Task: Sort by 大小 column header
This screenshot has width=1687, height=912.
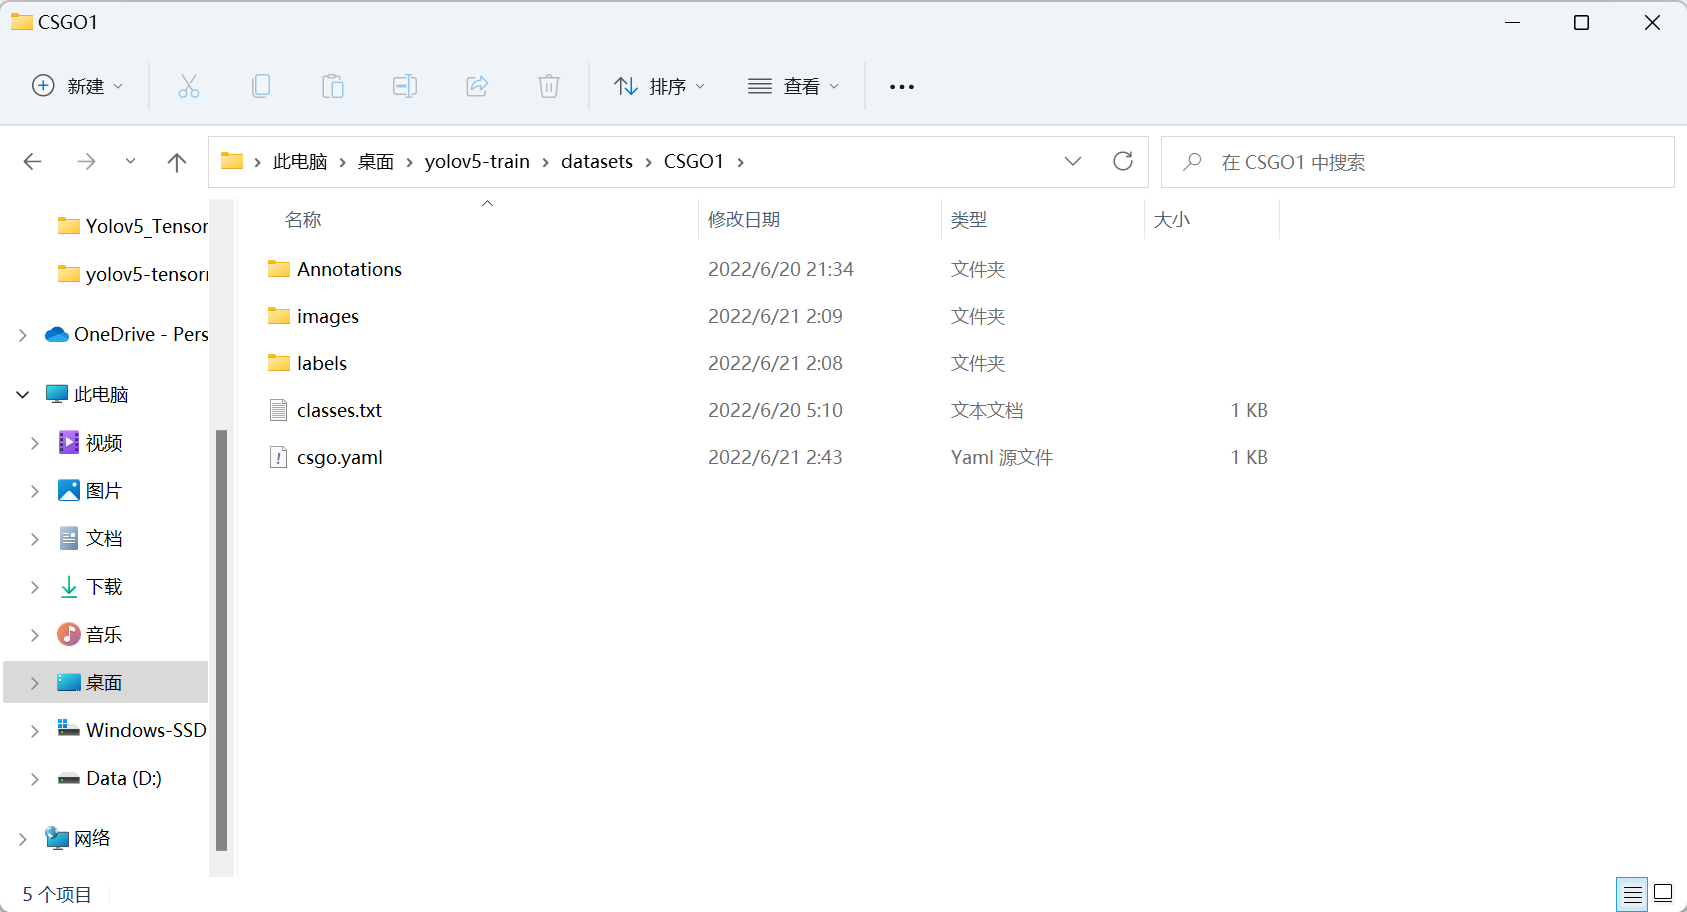Action: click(1172, 220)
